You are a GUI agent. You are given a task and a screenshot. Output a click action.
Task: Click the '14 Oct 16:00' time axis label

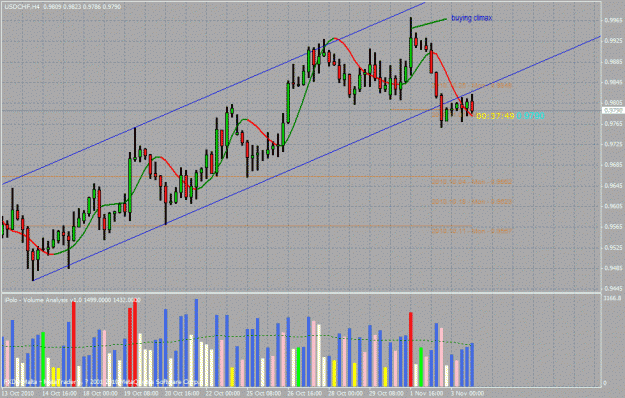click(x=59, y=393)
